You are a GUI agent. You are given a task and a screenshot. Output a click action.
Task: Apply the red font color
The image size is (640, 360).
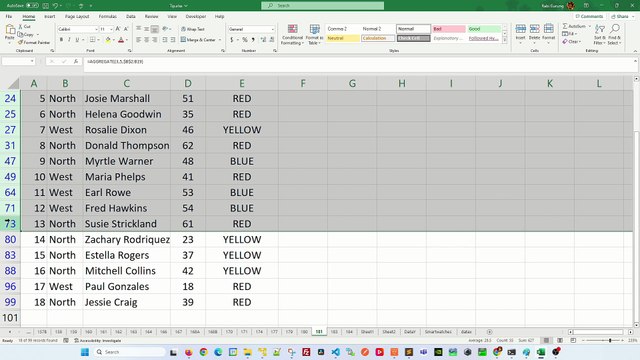click(x=121, y=40)
